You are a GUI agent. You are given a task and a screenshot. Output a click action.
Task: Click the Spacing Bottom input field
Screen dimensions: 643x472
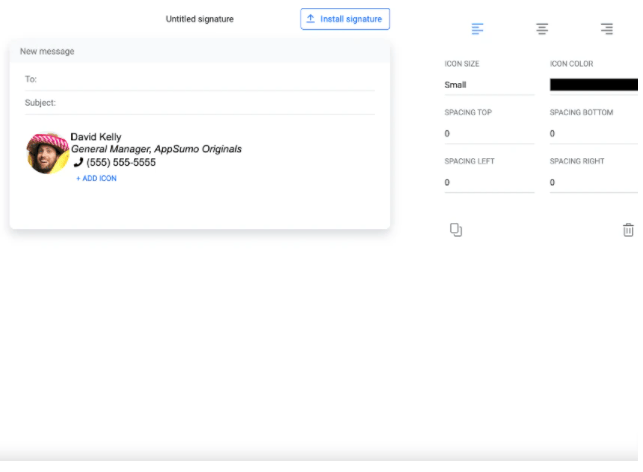(x=594, y=134)
